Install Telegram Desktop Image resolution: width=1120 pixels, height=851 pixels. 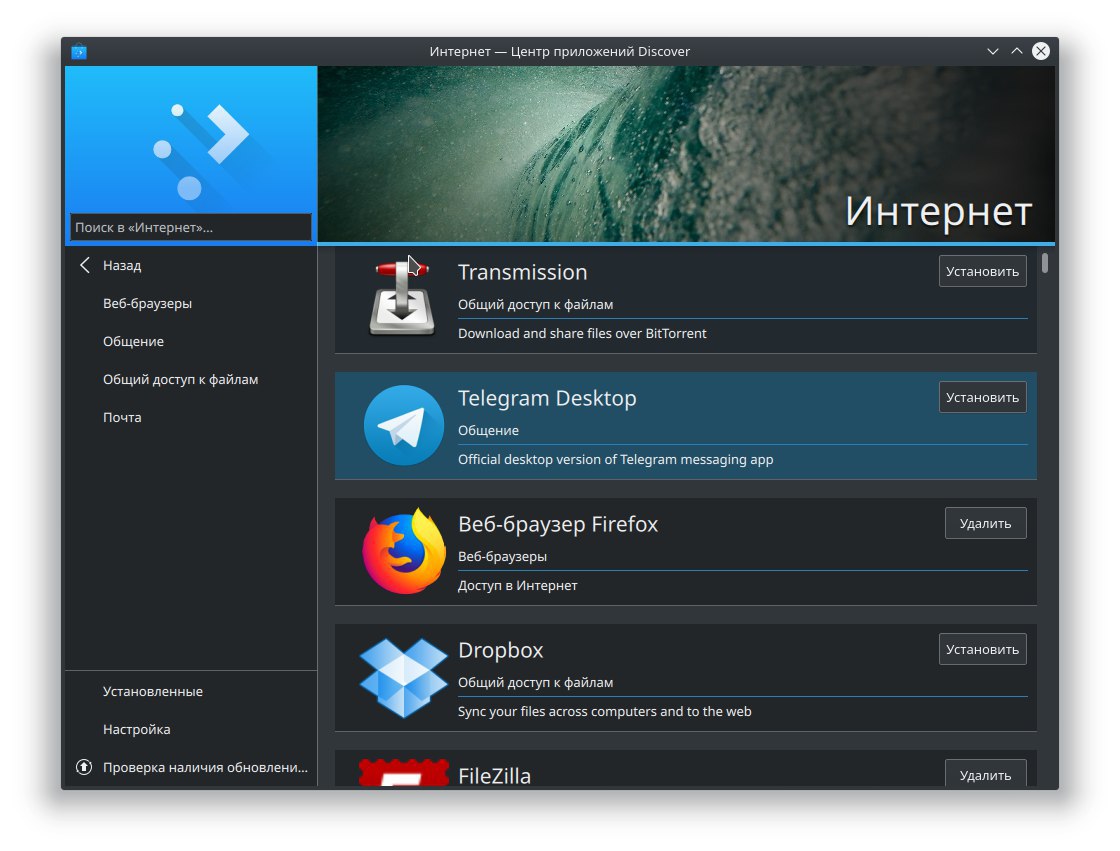point(982,397)
